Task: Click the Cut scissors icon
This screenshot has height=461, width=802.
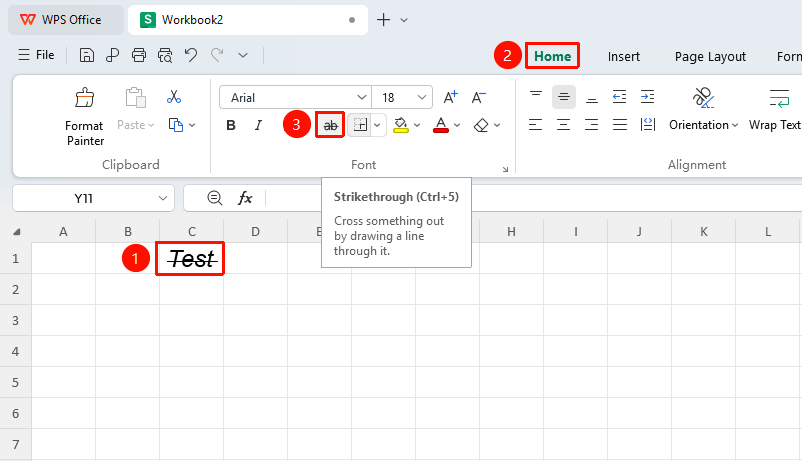Action: click(174, 97)
